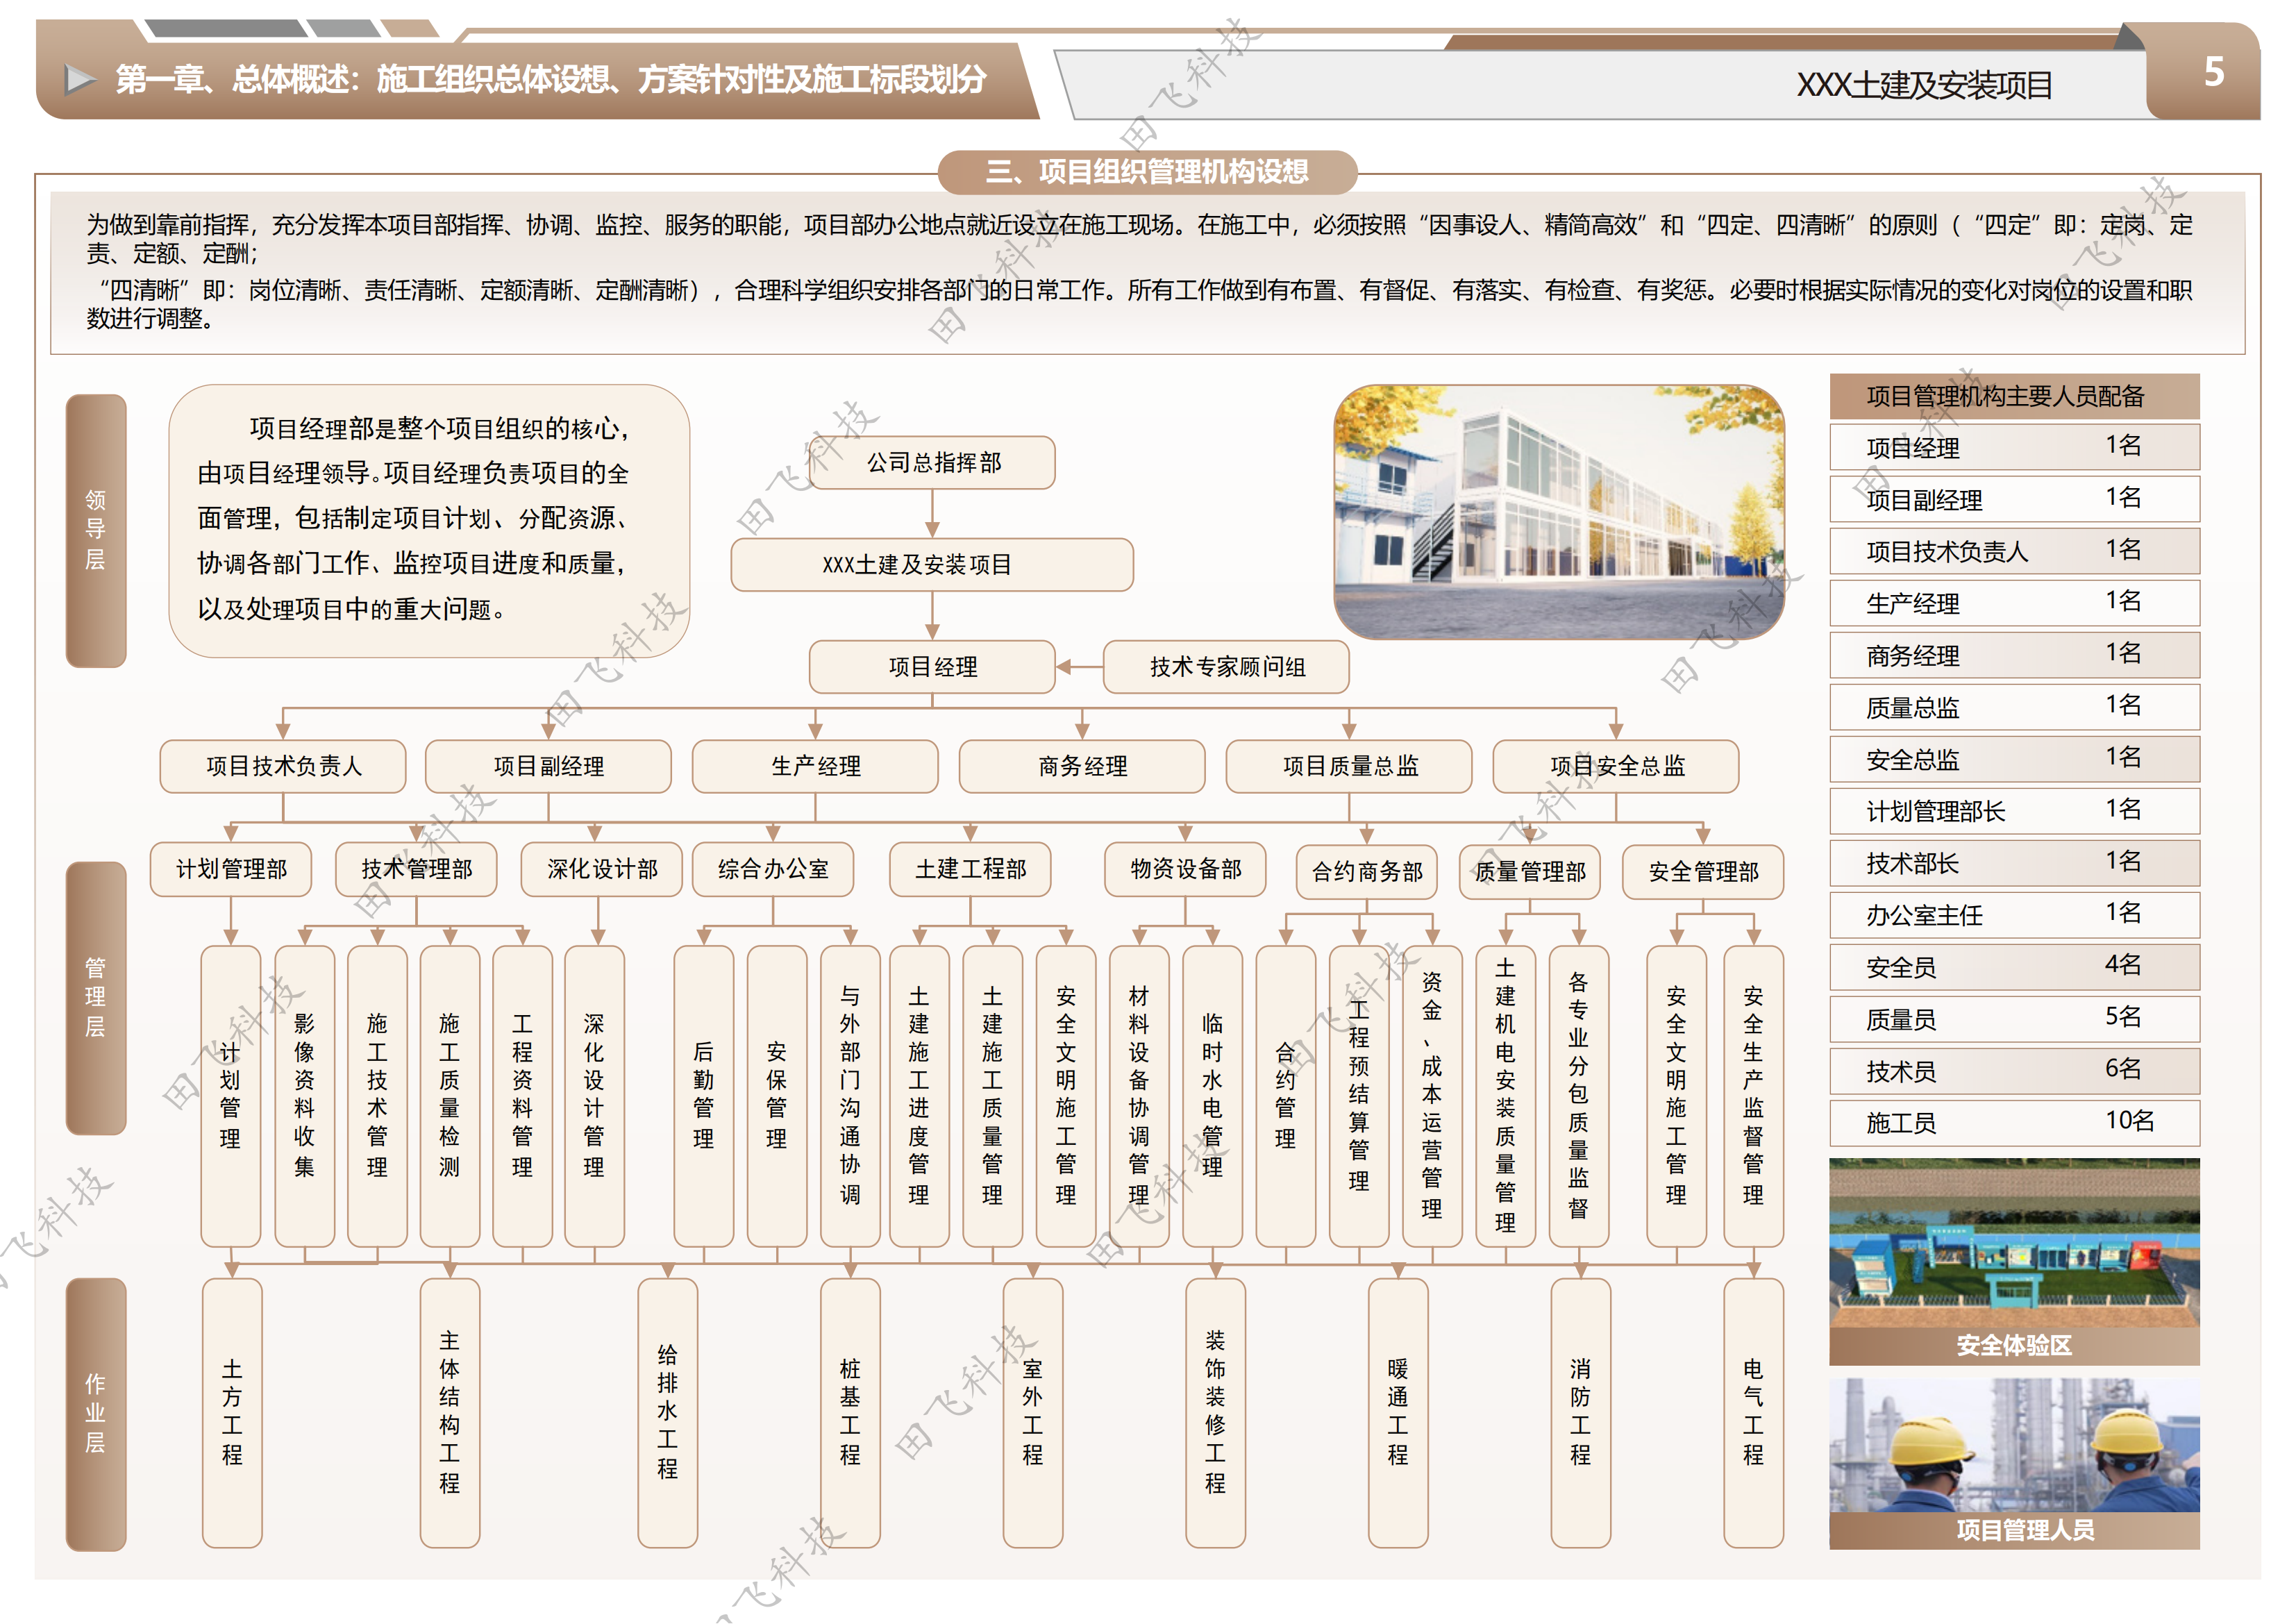2296x1624 pixels.
Task: Select the 项目安全总监 box
Action: tap(1616, 766)
